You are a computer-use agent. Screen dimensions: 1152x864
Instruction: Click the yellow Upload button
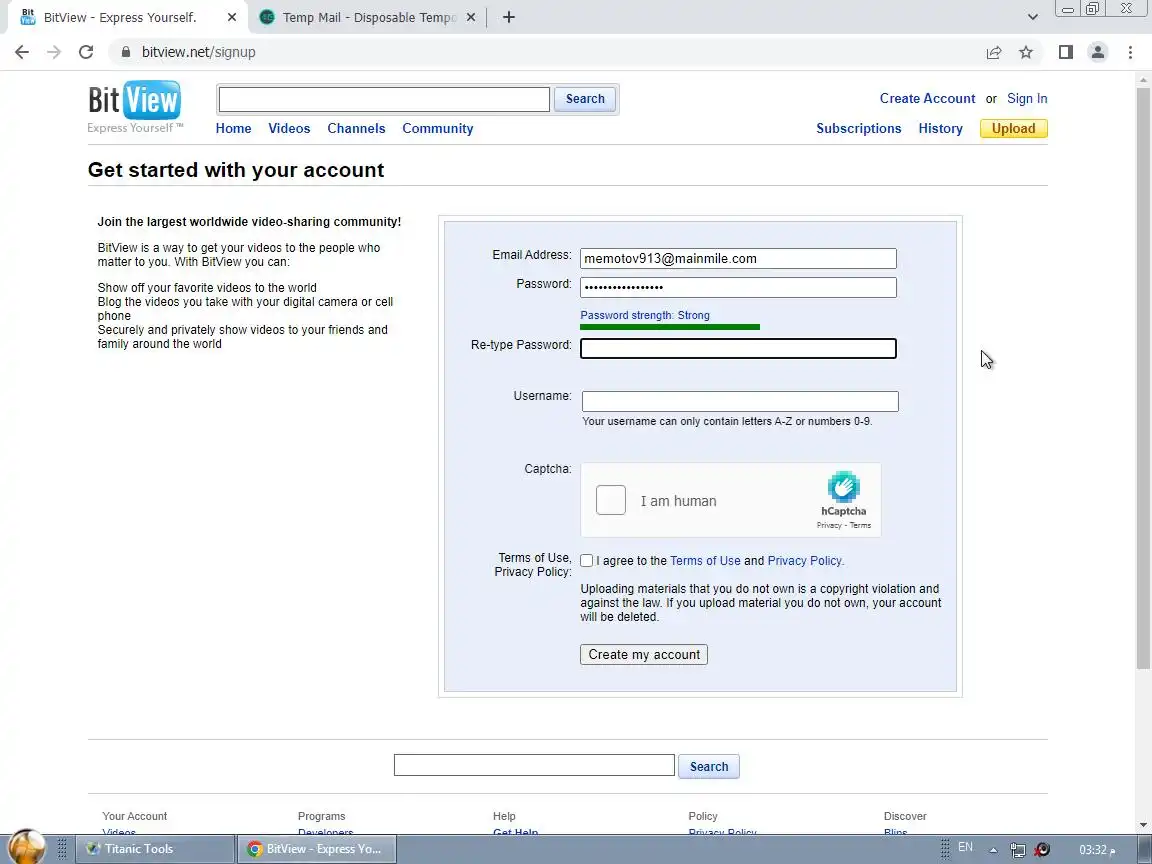tap(1013, 129)
